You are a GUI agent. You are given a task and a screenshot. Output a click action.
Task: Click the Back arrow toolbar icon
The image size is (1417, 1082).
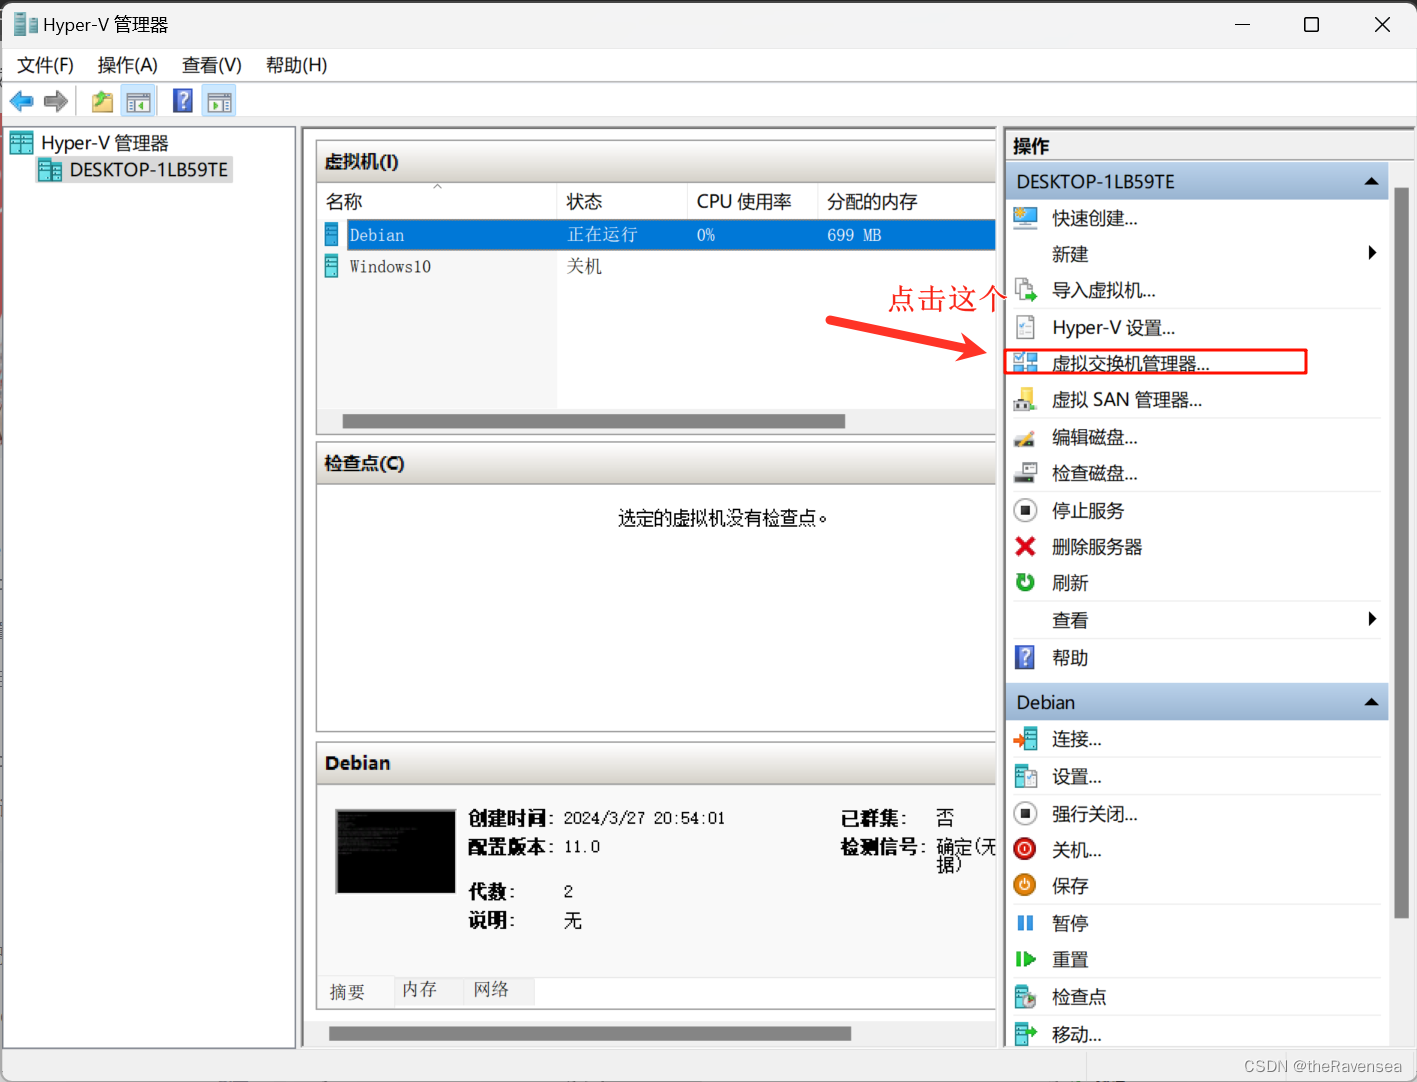click(x=22, y=101)
